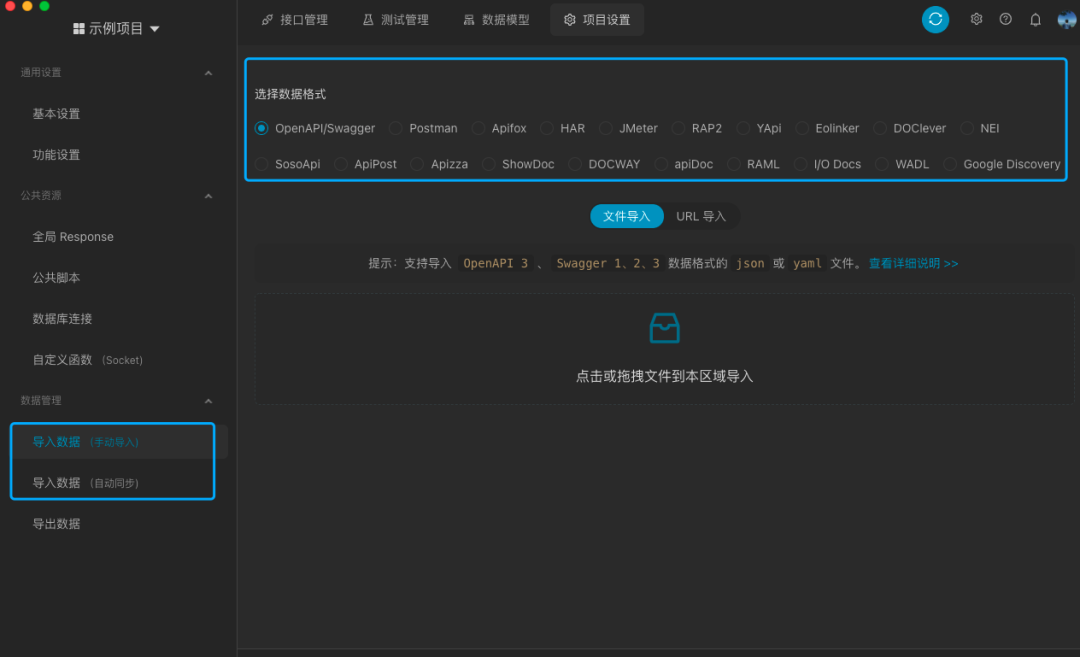1080x657 pixels.
Task: Open 自定义函数 (Socket) in the sidebar
Action: [x=87, y=359]
